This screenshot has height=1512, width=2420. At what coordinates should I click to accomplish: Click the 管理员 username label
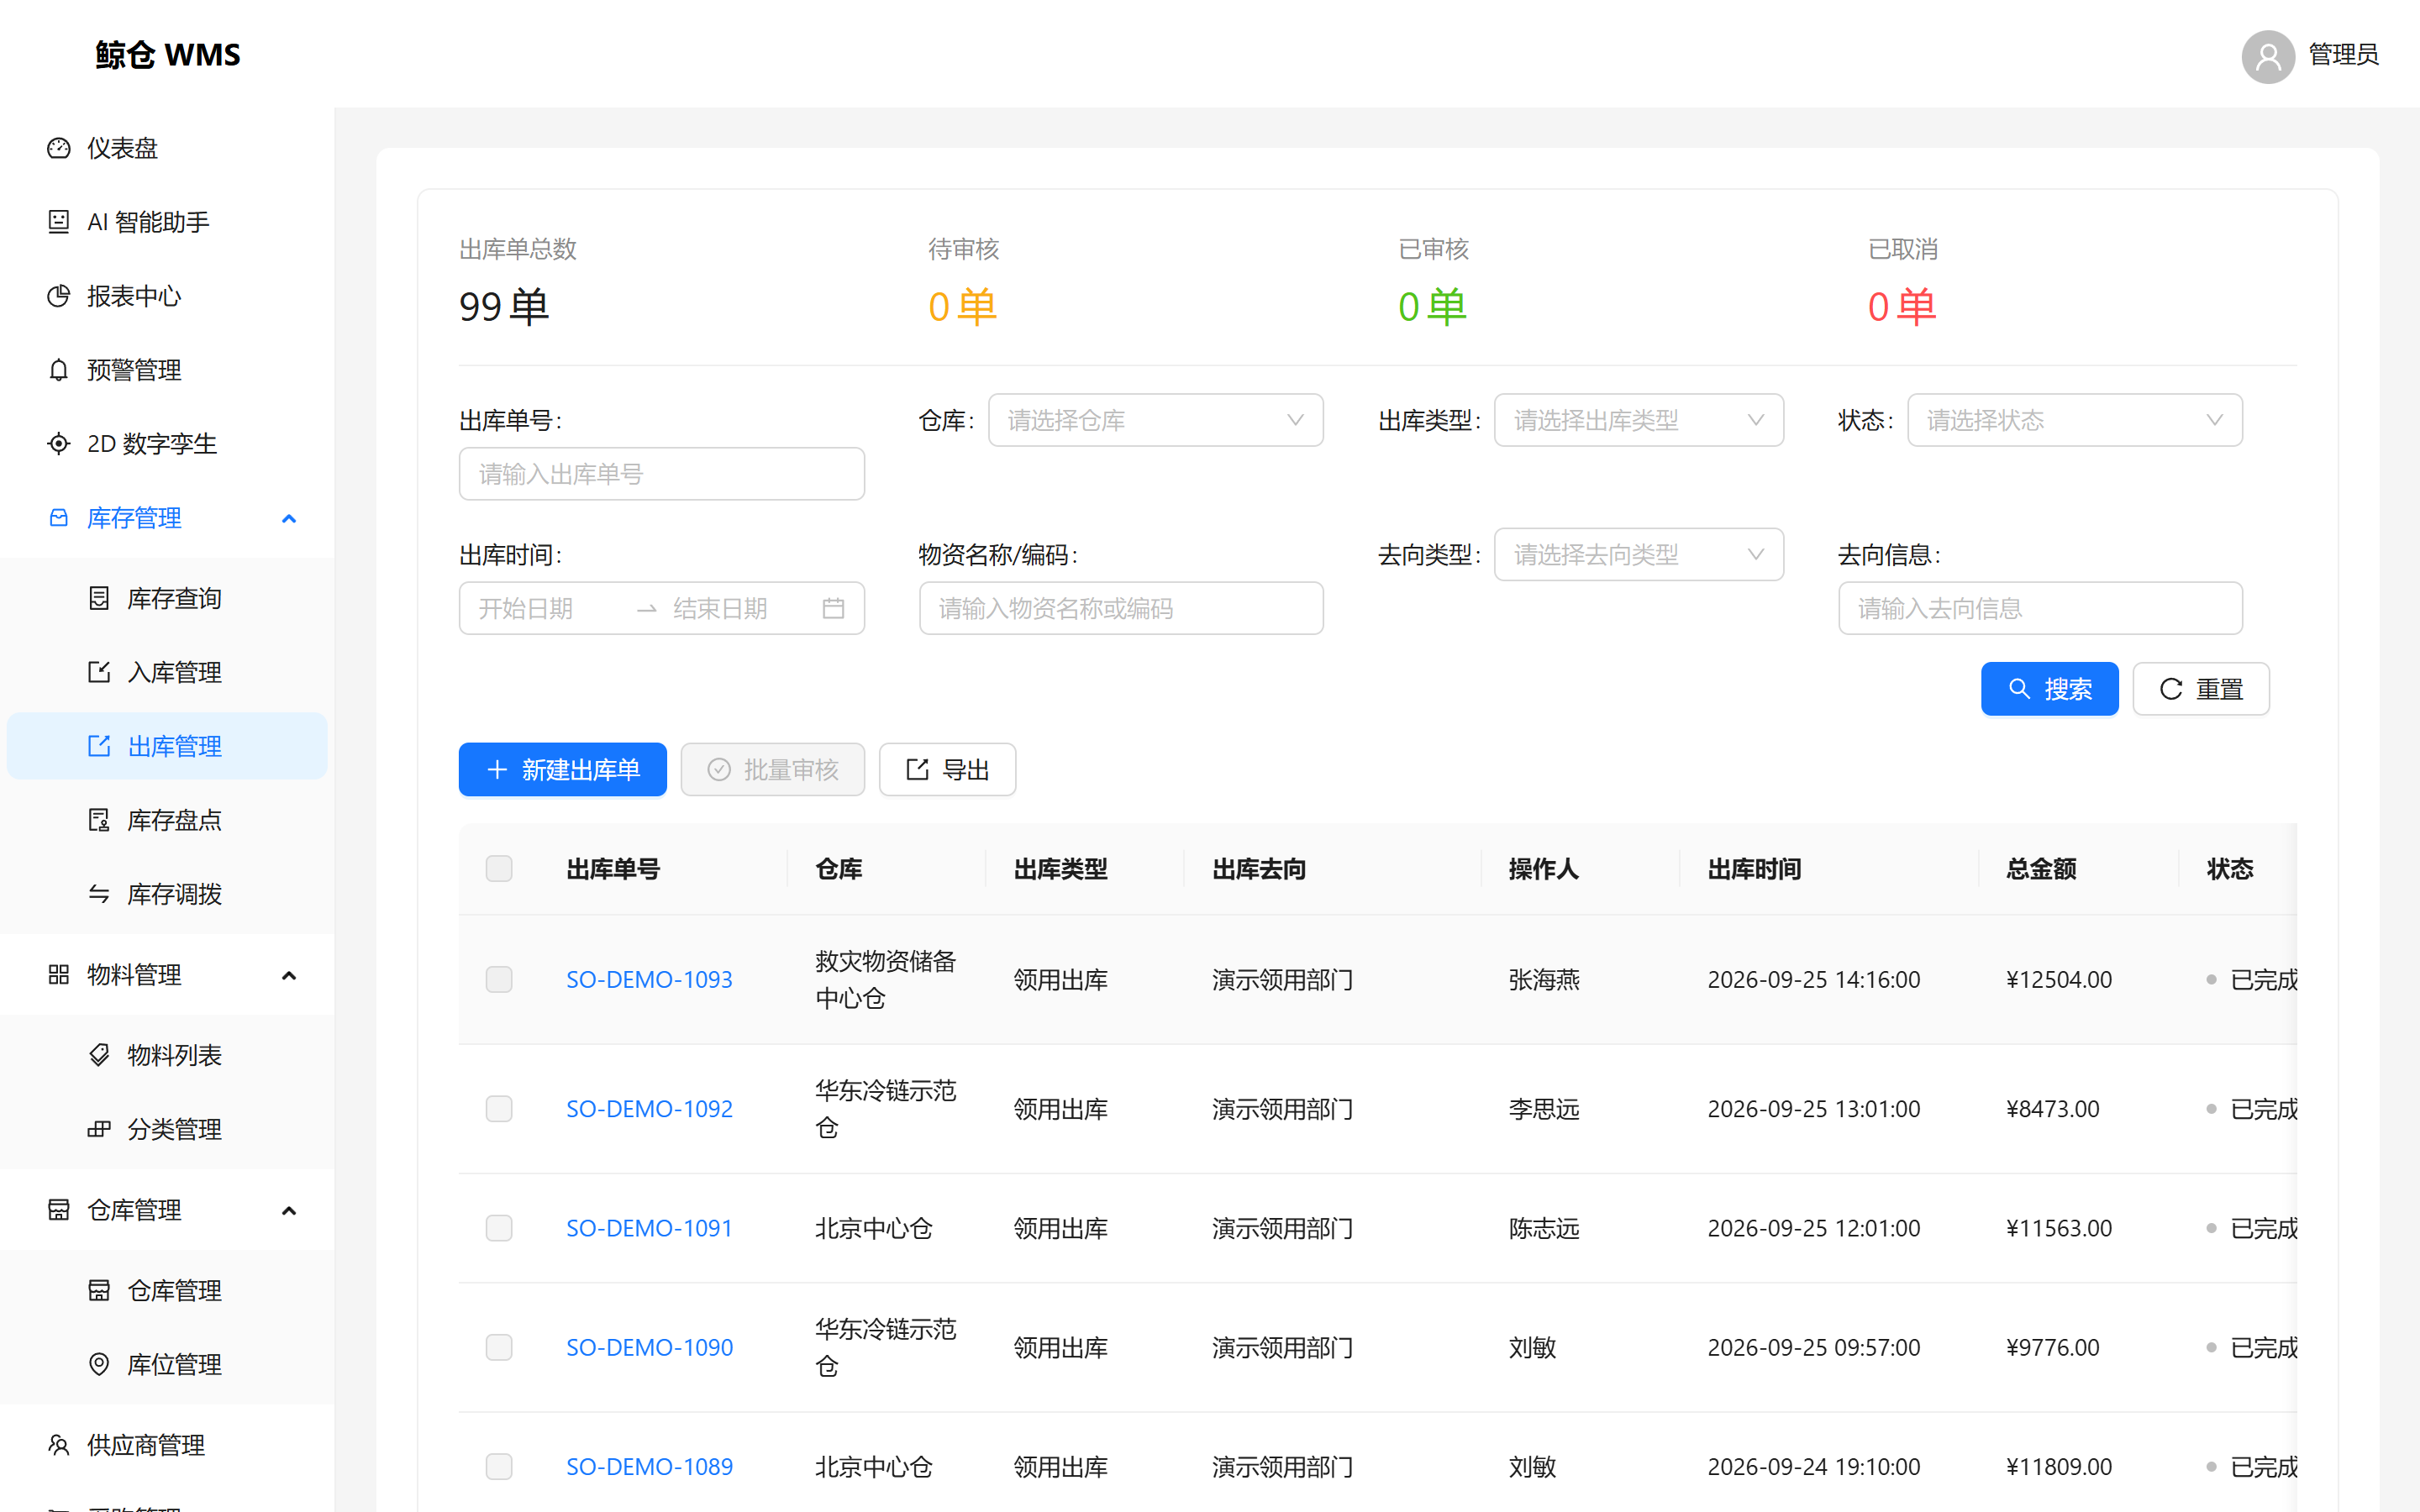tap(2343, 55)
